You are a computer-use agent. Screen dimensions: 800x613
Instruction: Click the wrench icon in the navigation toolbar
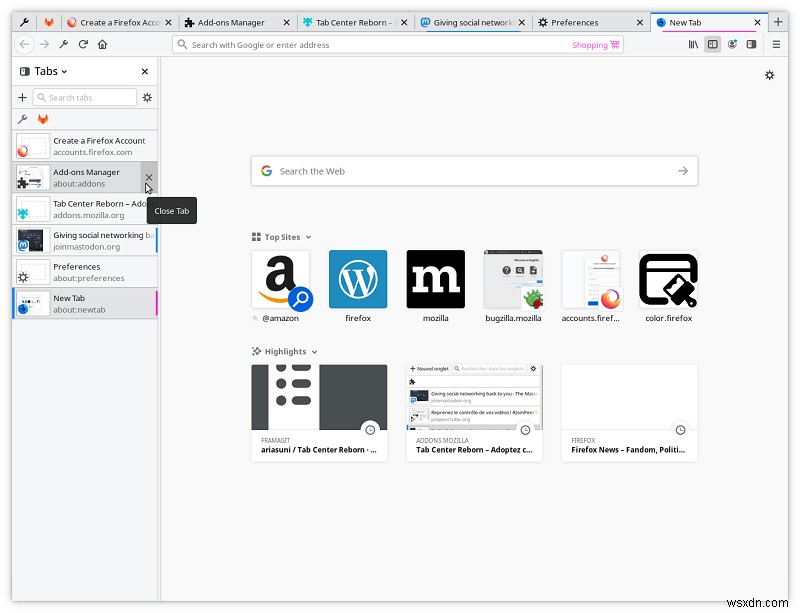pos(63,44)
